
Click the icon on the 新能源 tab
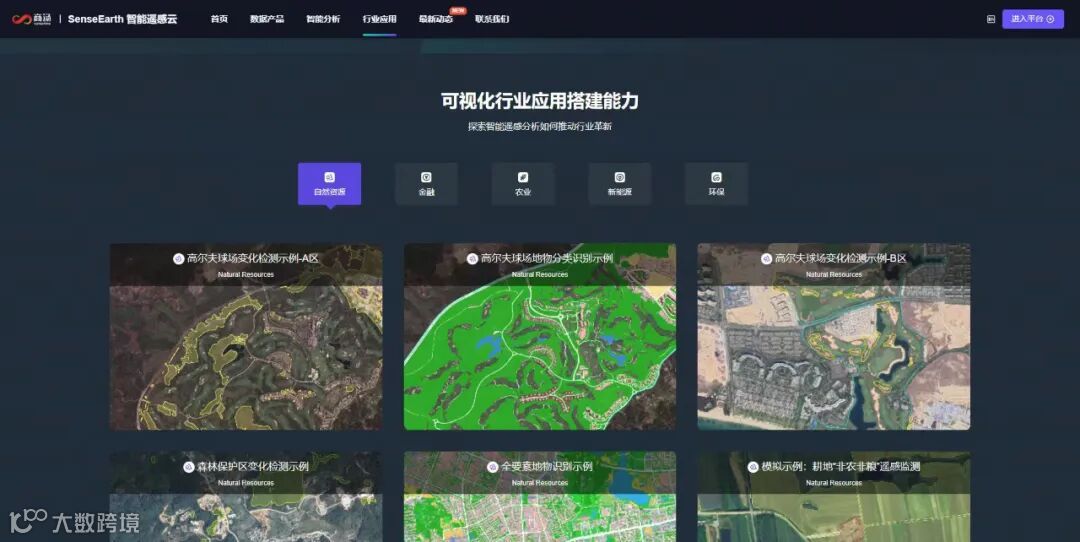click(619, 178)
